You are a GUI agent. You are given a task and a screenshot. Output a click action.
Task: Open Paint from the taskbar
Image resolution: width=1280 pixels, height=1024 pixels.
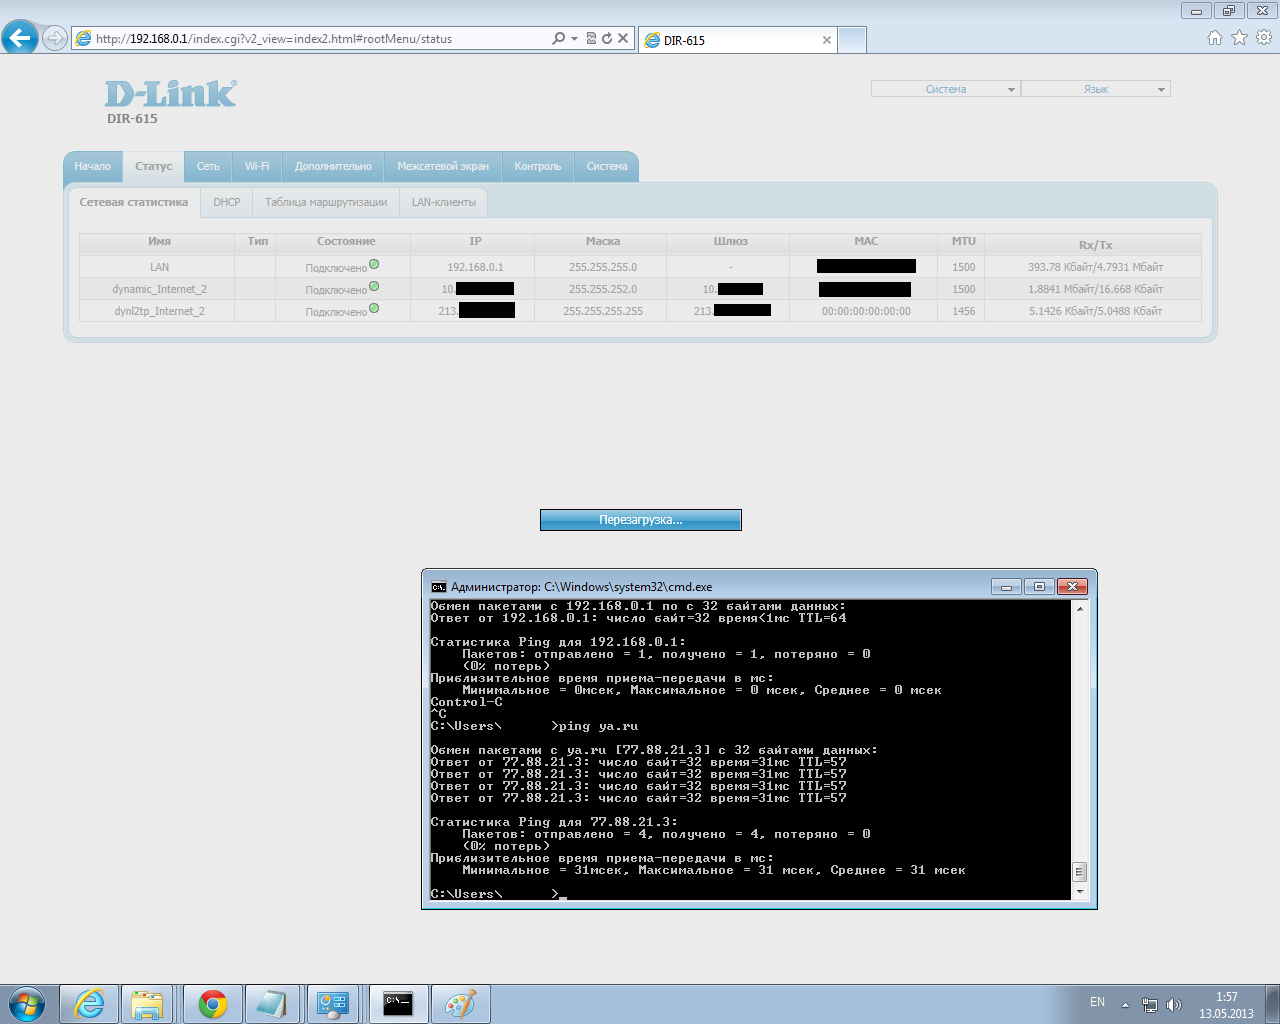[460, 1003]
